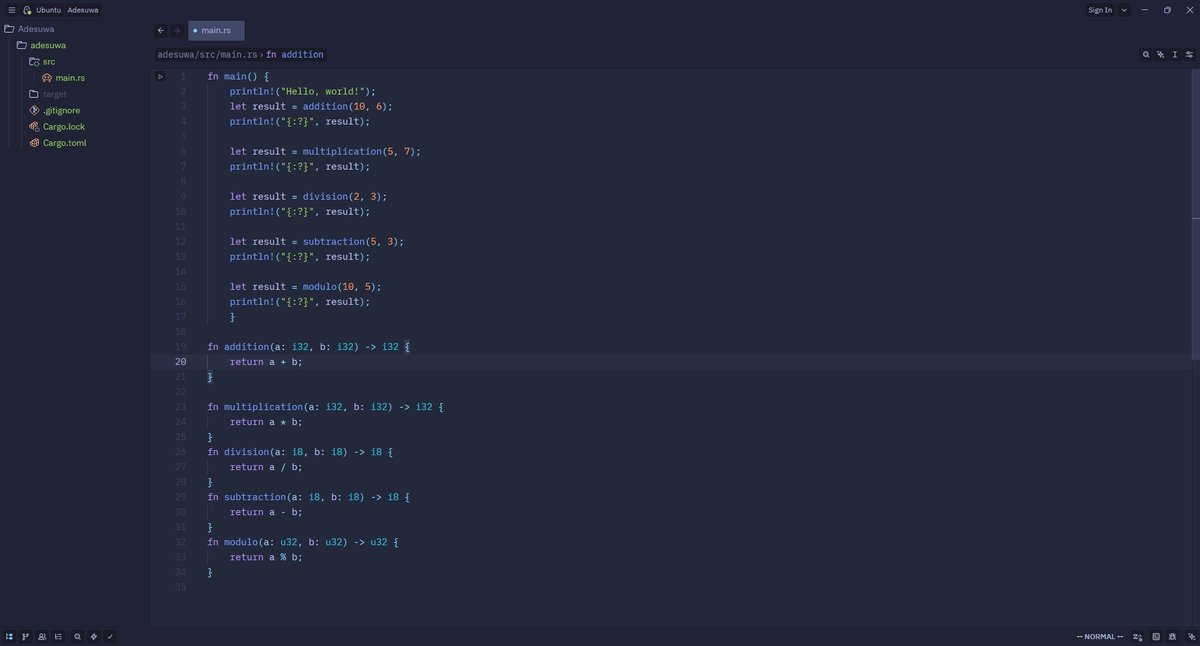
Task: Open project search magnifier in status bar
Action: coord(77,636)
